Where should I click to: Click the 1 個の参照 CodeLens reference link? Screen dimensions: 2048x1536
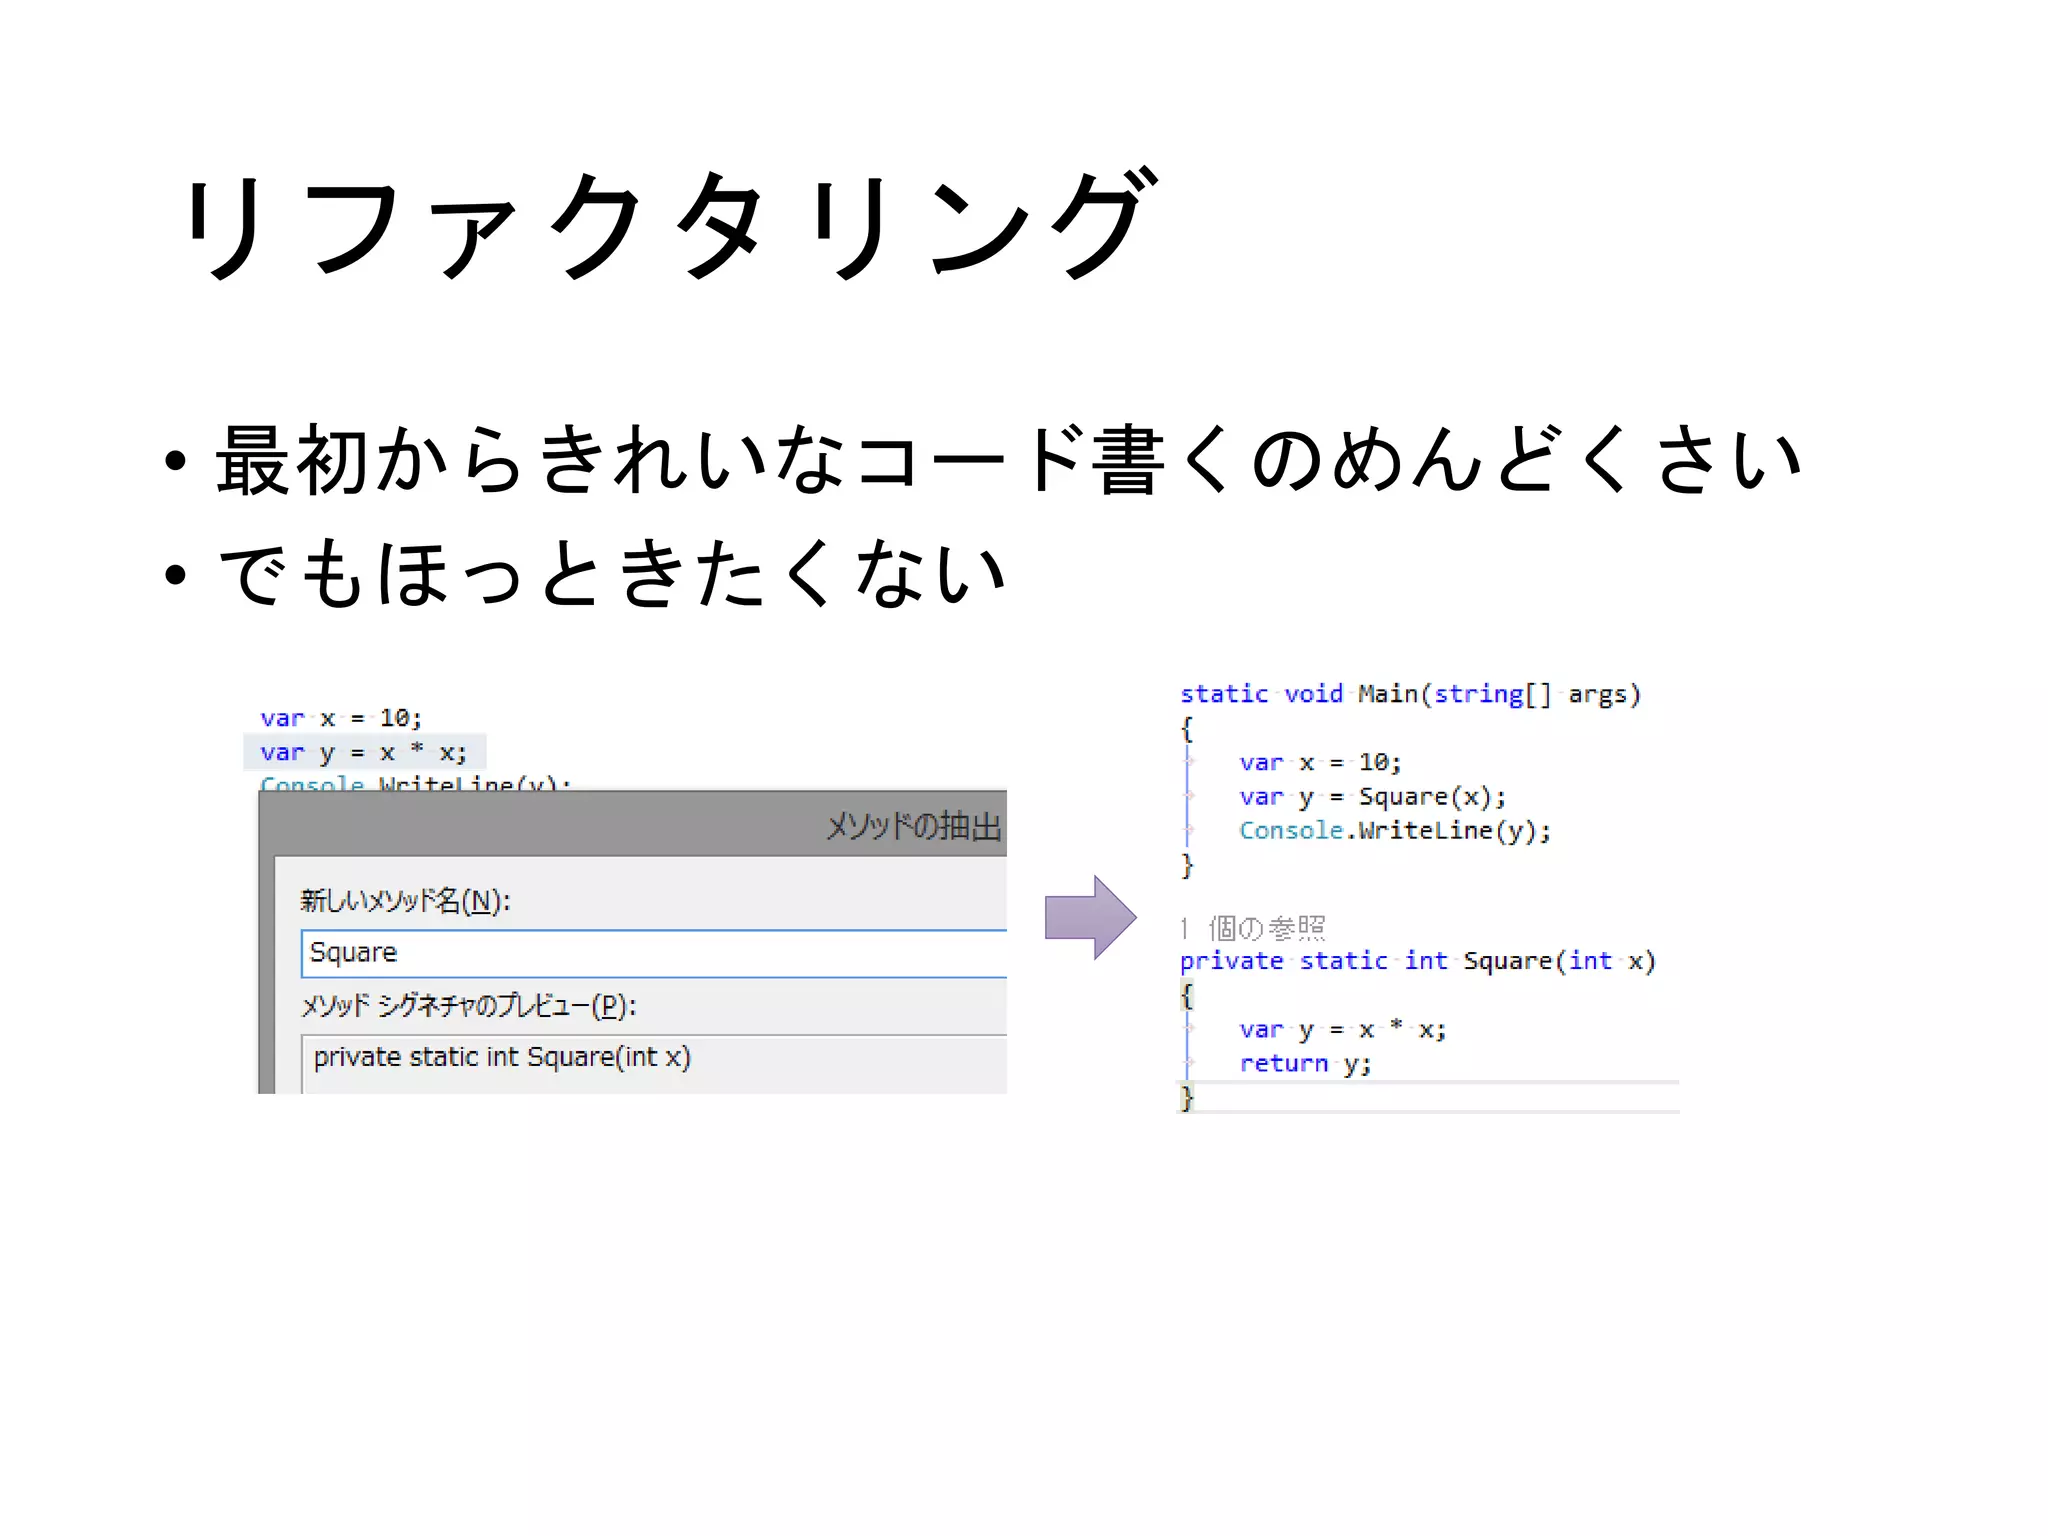click(1252, 928)
